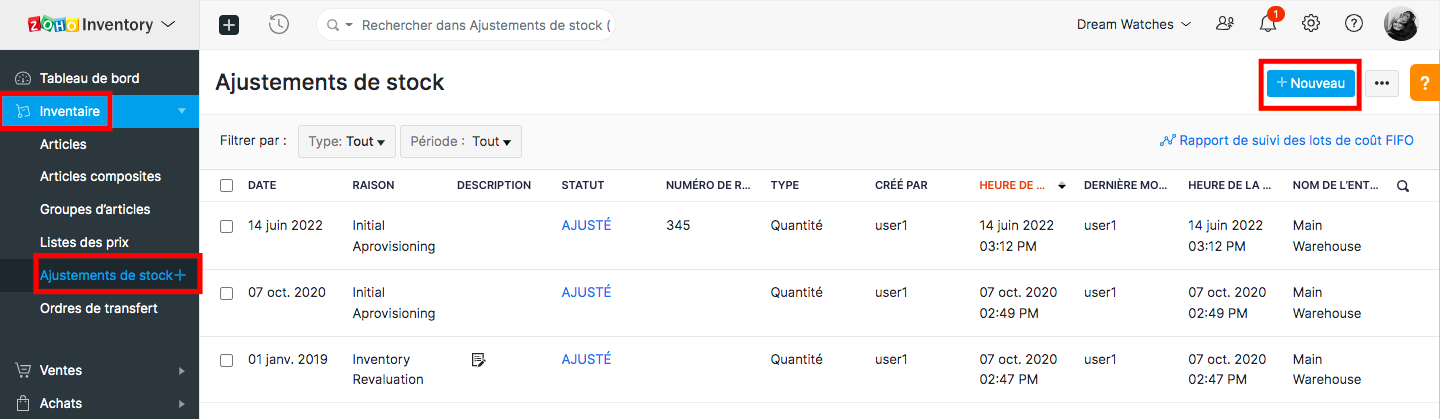Image resolution: width=1440 pixels, height=419 pixels.
Task: Open the description note icon for Inventory Revaluation
Action: 478,360
